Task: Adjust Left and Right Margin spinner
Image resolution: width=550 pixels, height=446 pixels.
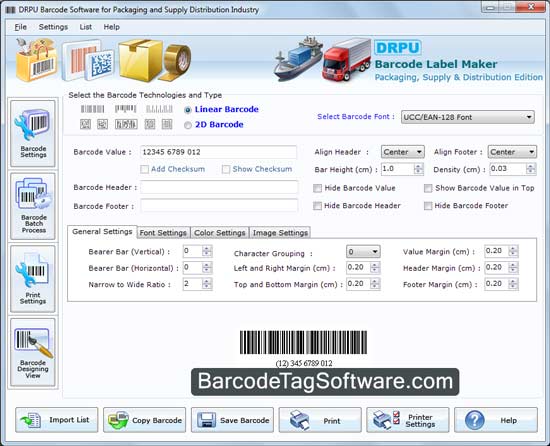Action: click(x=375, y=268)
